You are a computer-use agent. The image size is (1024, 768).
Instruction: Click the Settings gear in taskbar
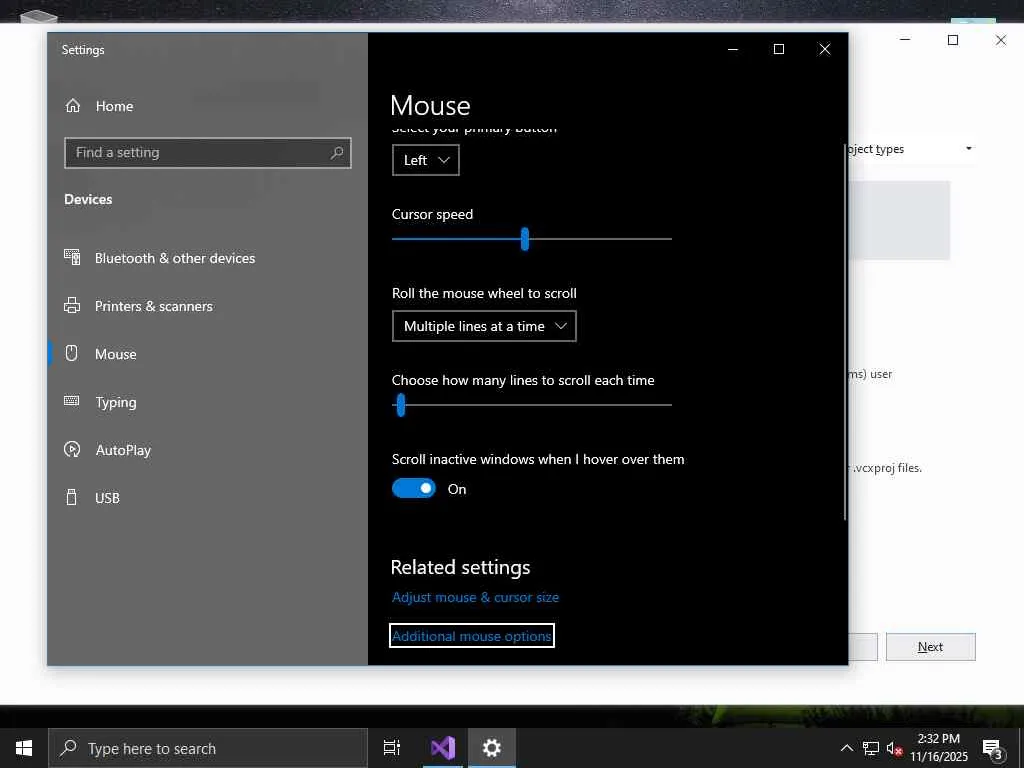pos(492,748)
